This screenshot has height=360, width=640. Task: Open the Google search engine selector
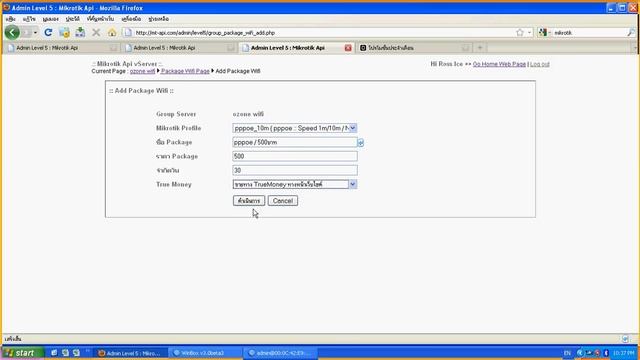click(544, 32)
